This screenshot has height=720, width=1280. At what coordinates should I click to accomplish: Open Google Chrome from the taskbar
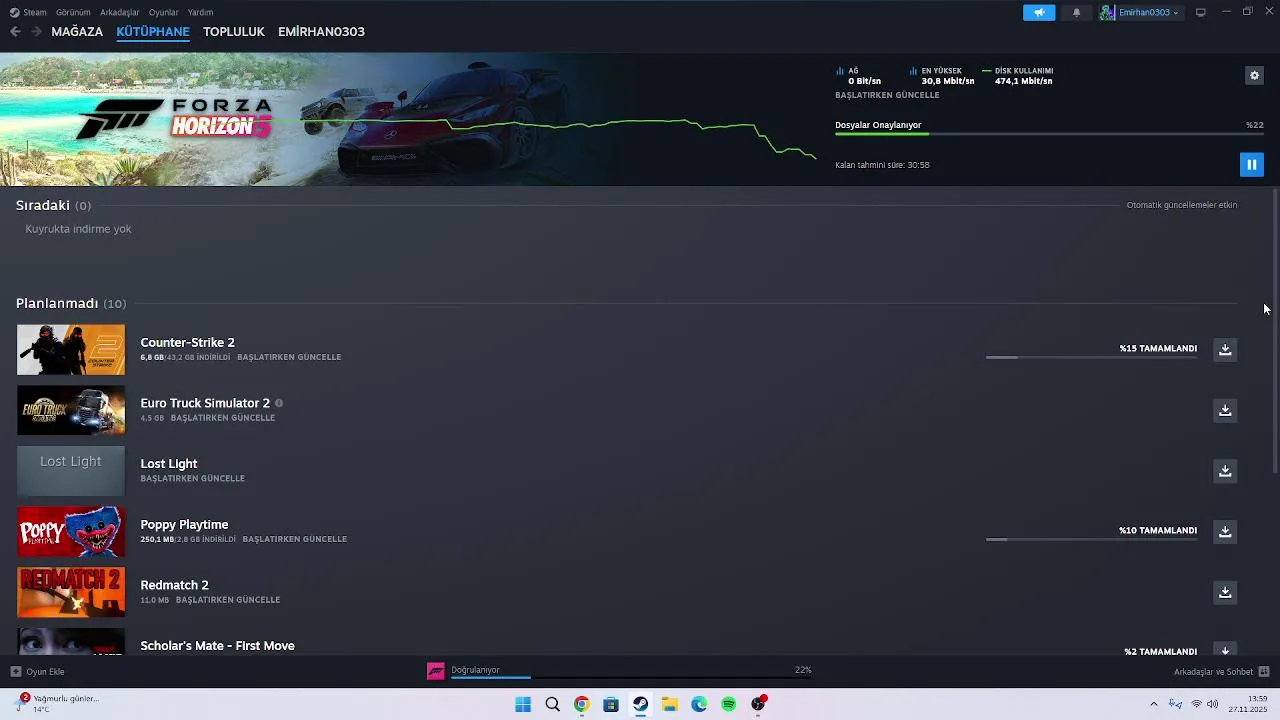(581, 704)
